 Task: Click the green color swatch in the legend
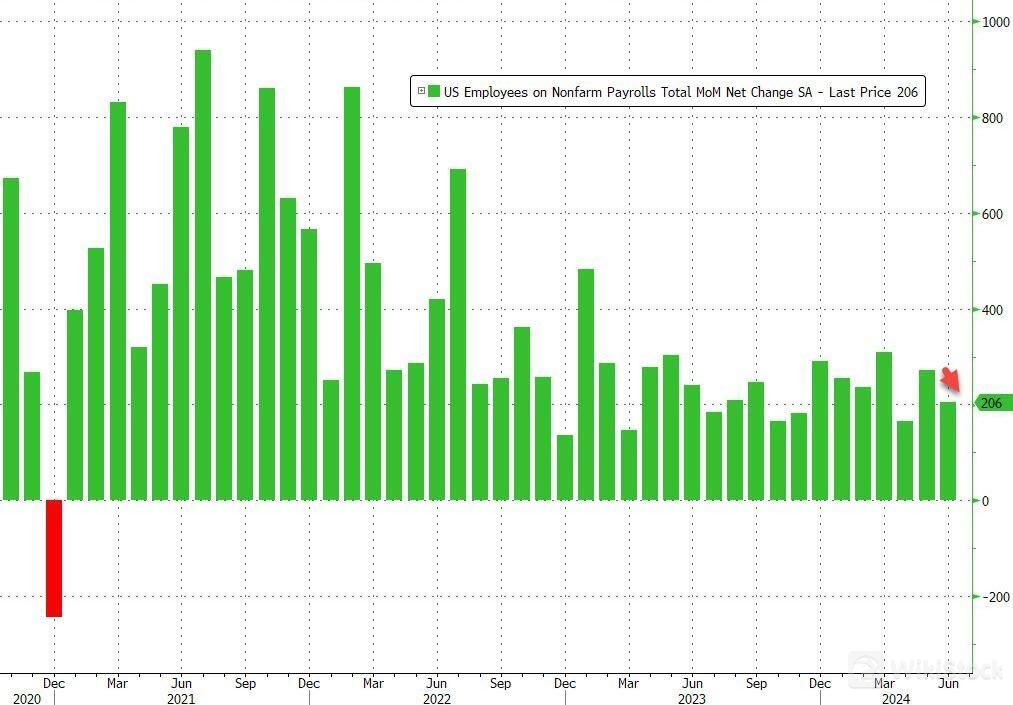click(434, 92)
